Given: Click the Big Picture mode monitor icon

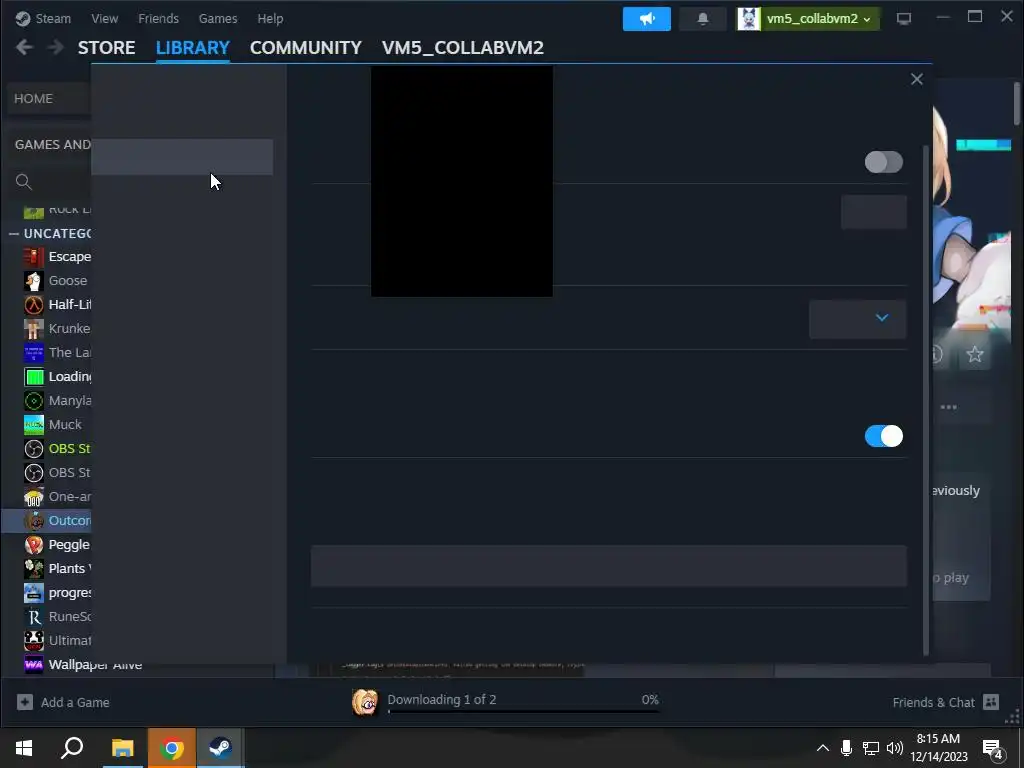Looking at the screenshot, I should click(x=904, y=19).
